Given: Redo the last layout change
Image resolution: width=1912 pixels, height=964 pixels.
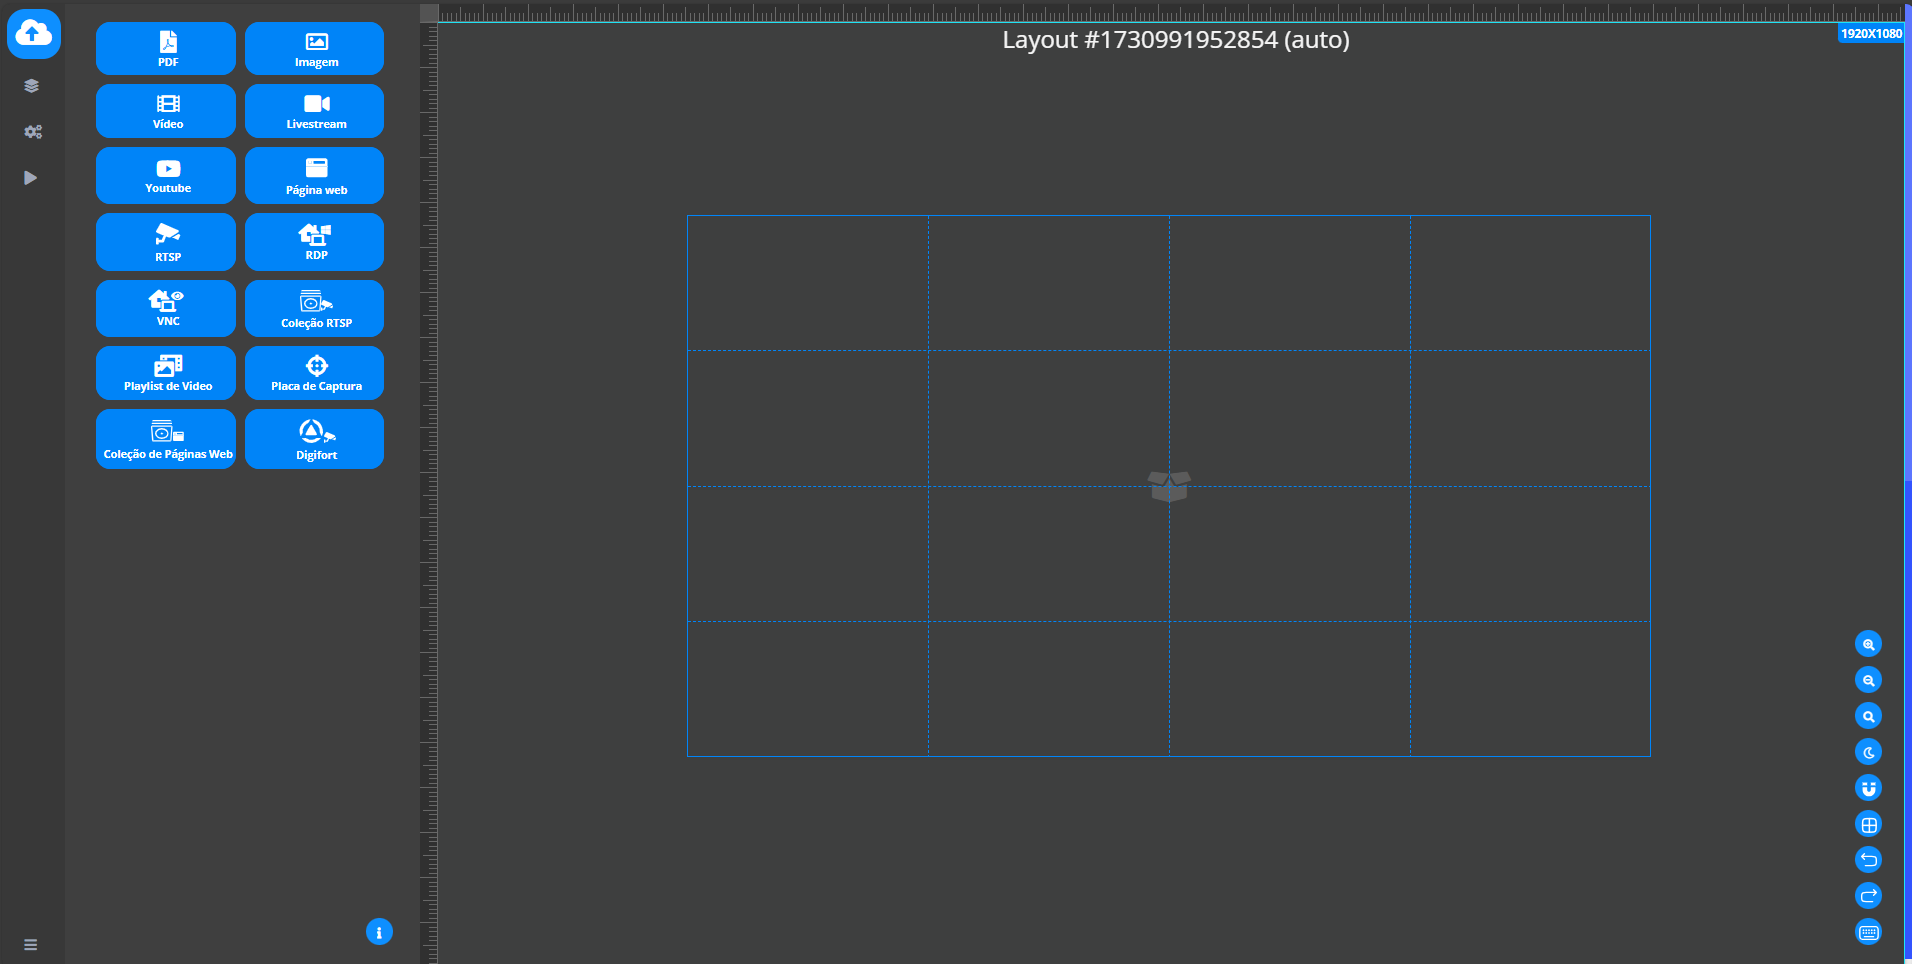Looking at the screenshot, I should tap(1868, 896).
